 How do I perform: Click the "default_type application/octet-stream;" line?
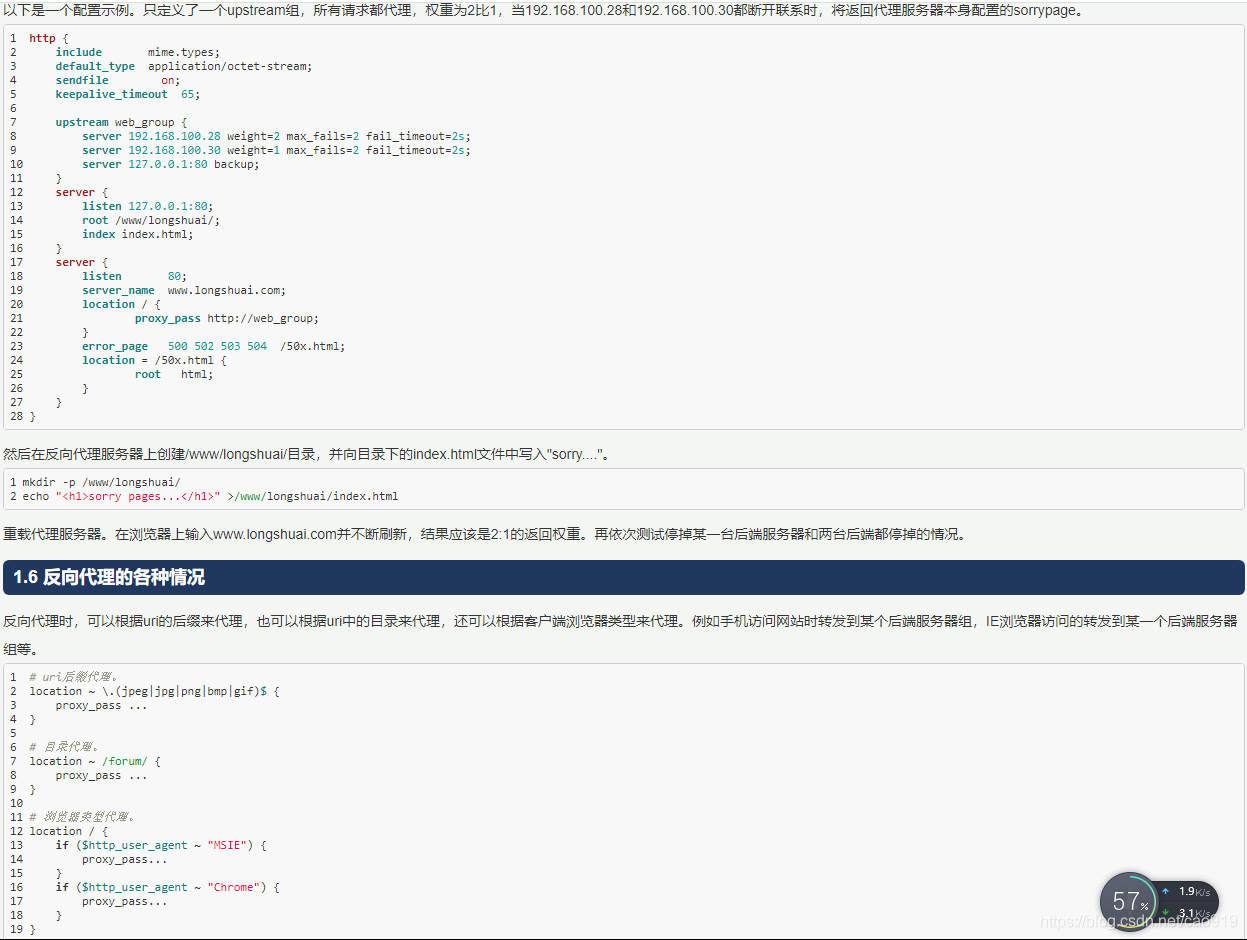(183, 66)
